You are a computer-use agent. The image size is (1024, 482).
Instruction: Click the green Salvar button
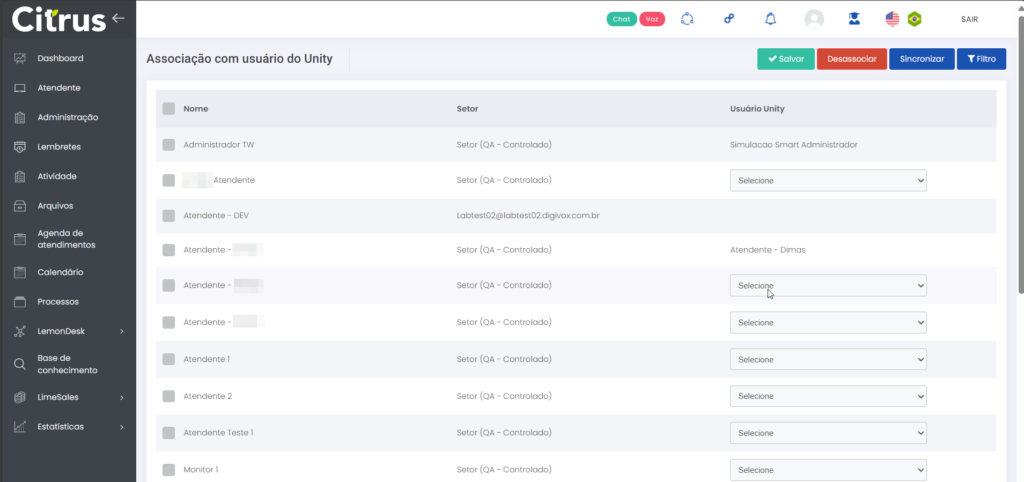point(785,59)
